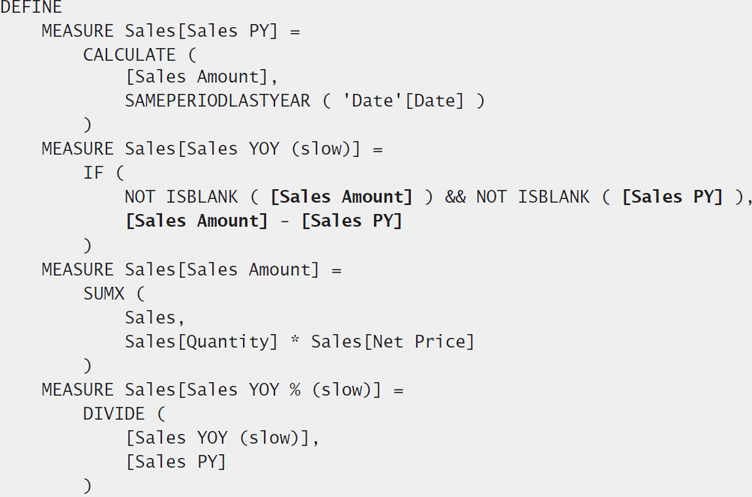This screenshot has width=752, height=497.
Task: Click bold [Sales PY] inside second ISBLANK
Action: [x=672, y=197]
